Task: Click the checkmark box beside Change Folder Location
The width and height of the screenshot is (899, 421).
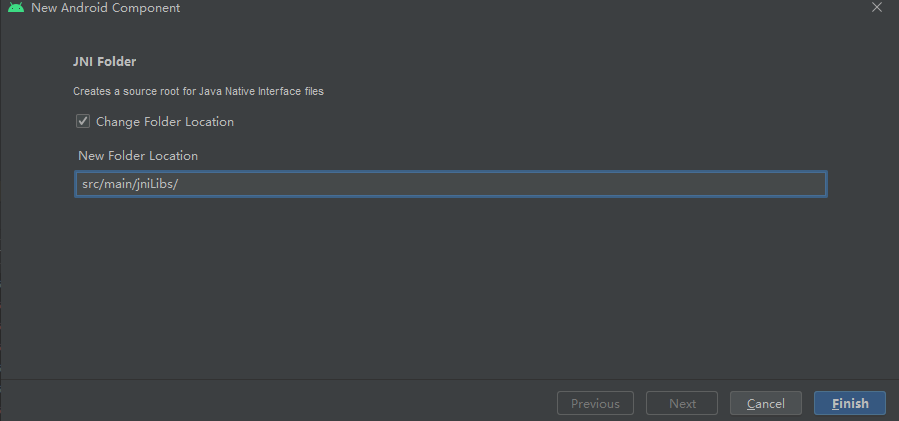Action: [x=83, y=121]
